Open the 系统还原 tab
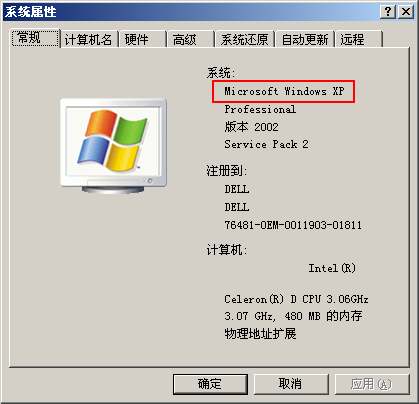Screen dimensions: 419x404 tap(245, 40)
